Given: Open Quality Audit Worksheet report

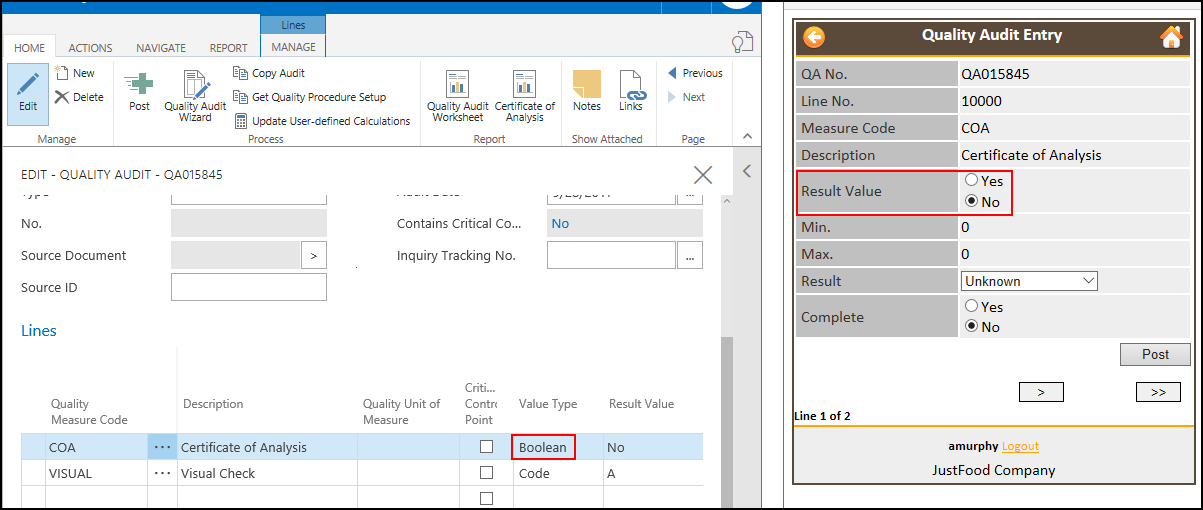Looking at the screenshot, I should (x=458, y=96).
